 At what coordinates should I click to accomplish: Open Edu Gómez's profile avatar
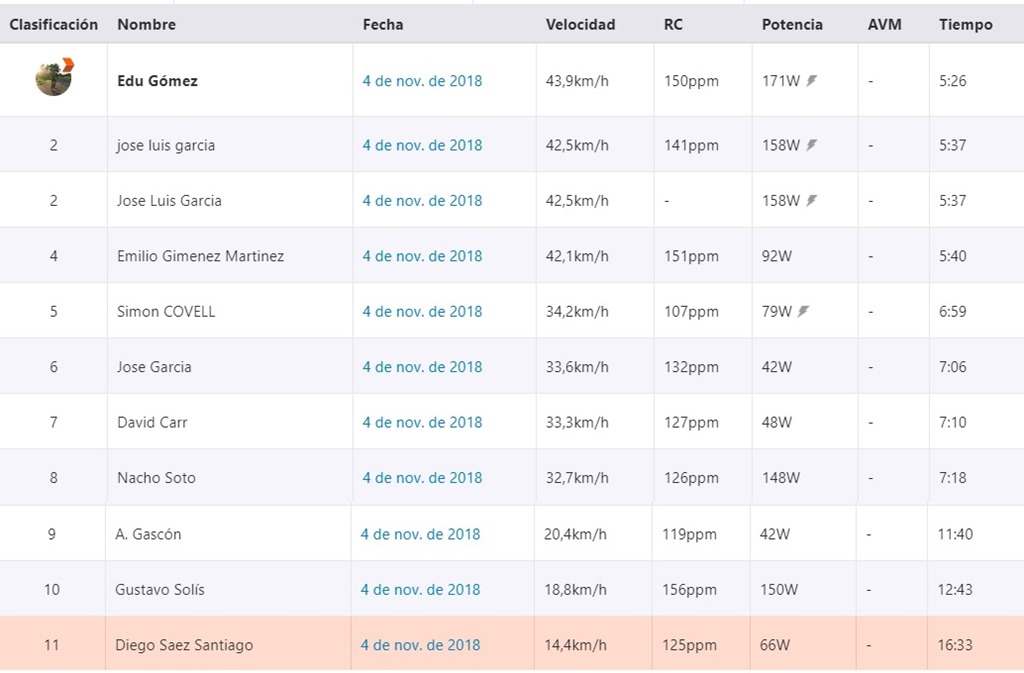54,78
